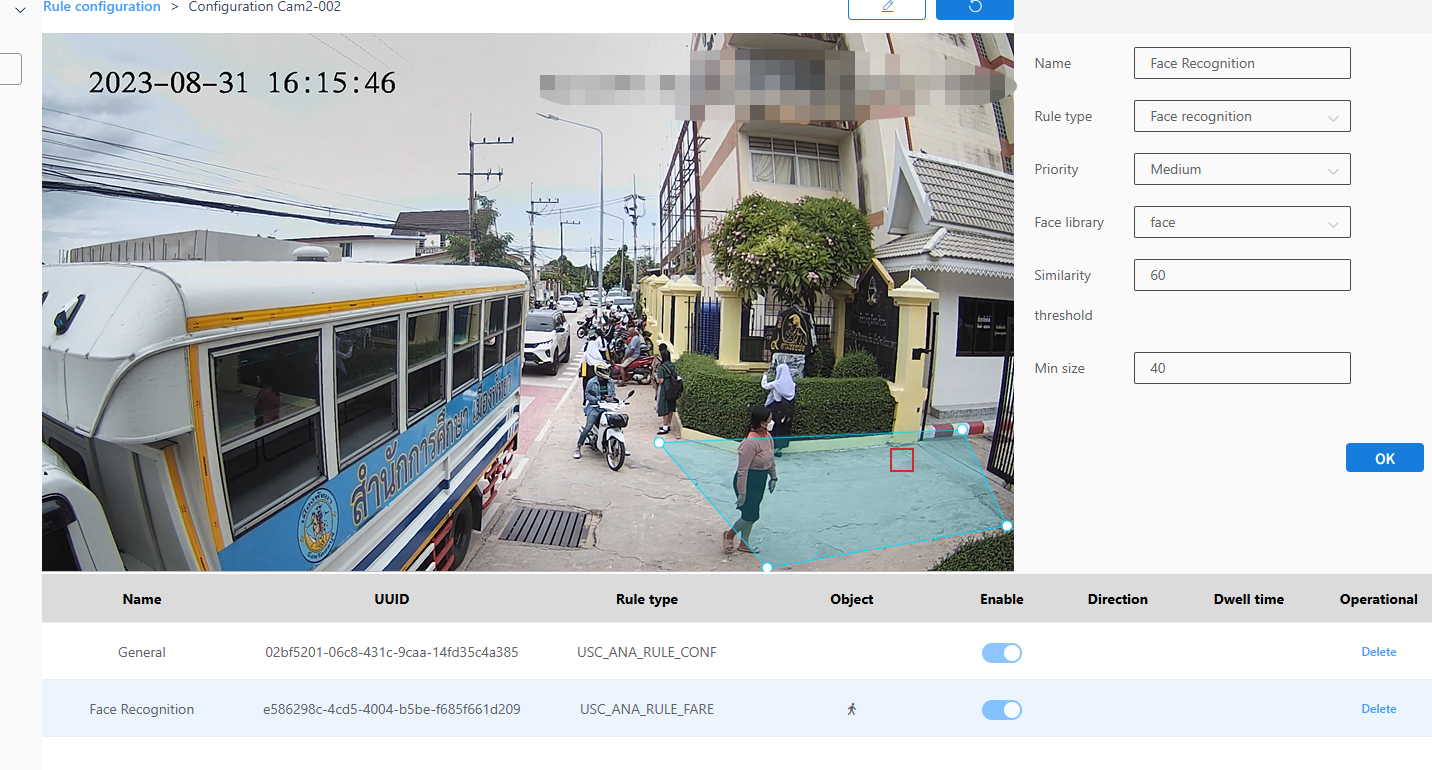Select the bottom vertex of the detection polygon
The height and width of the screenshot is (770, 1432).
tap(767, 567)
